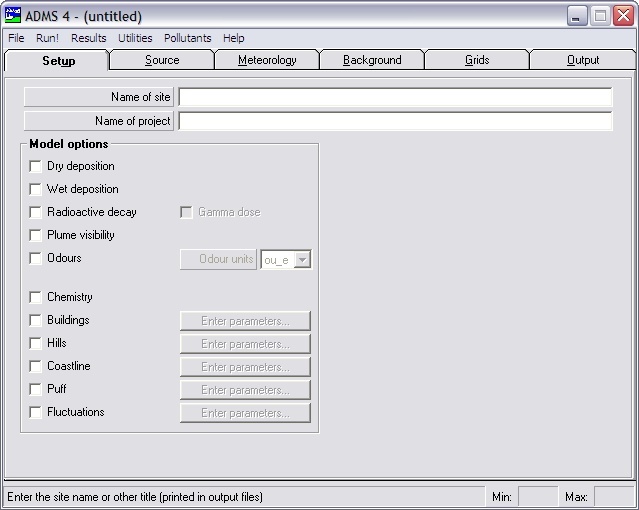Select the Setup tab
Screen dimensions: 639x510
coord(58,60)
